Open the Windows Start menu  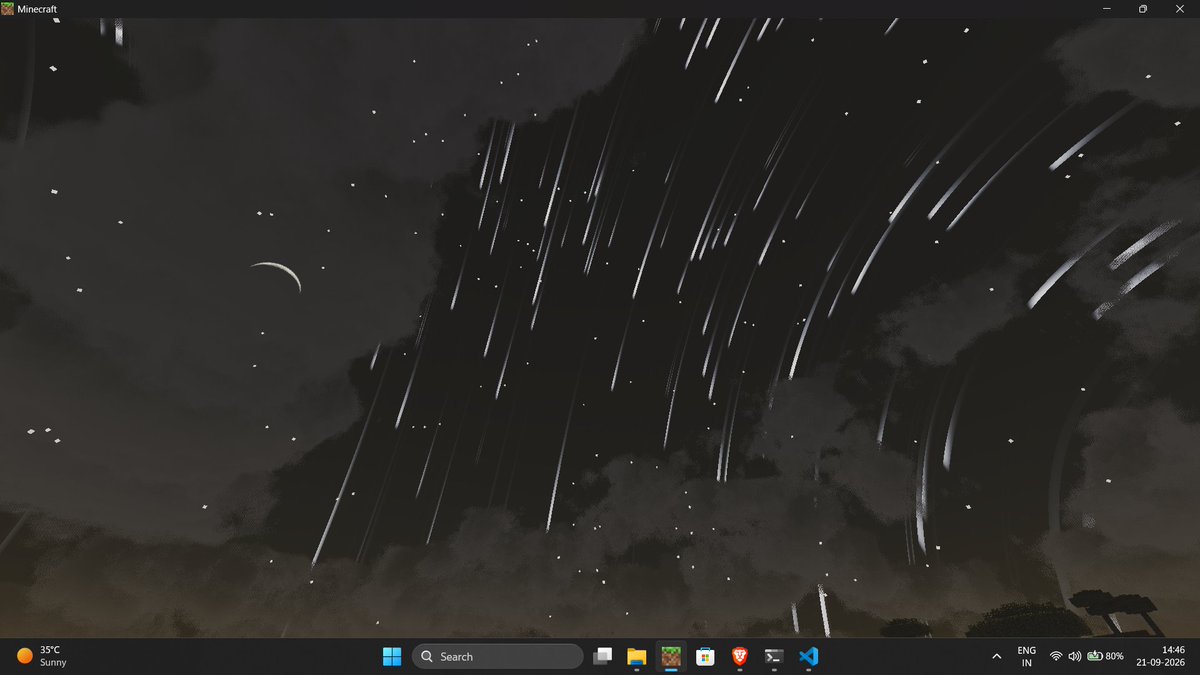tap(392, 656)
